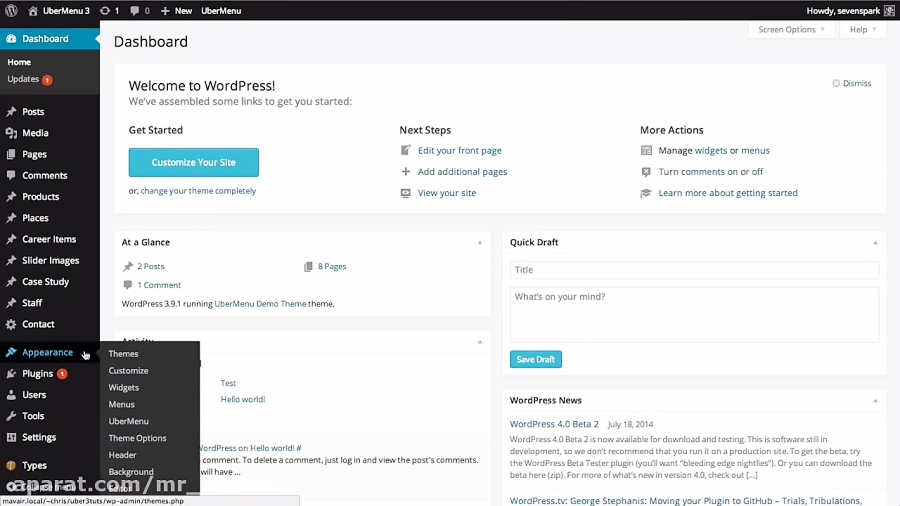Click the Types icon in sidebar
Screen dimensions: 900x506
click(x=11, y=465)
